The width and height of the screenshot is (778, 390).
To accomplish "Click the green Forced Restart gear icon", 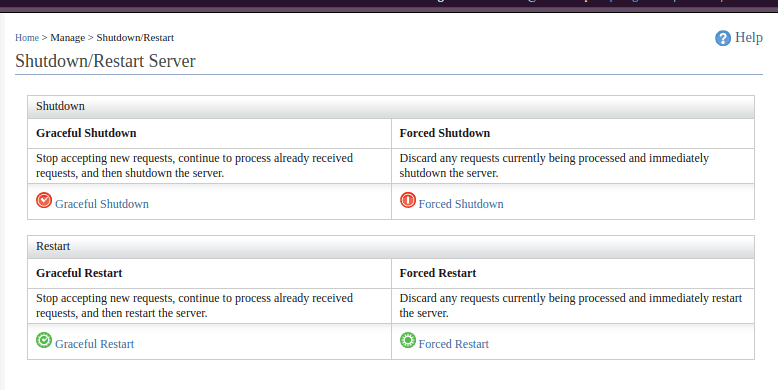I will tap(408, 340).
